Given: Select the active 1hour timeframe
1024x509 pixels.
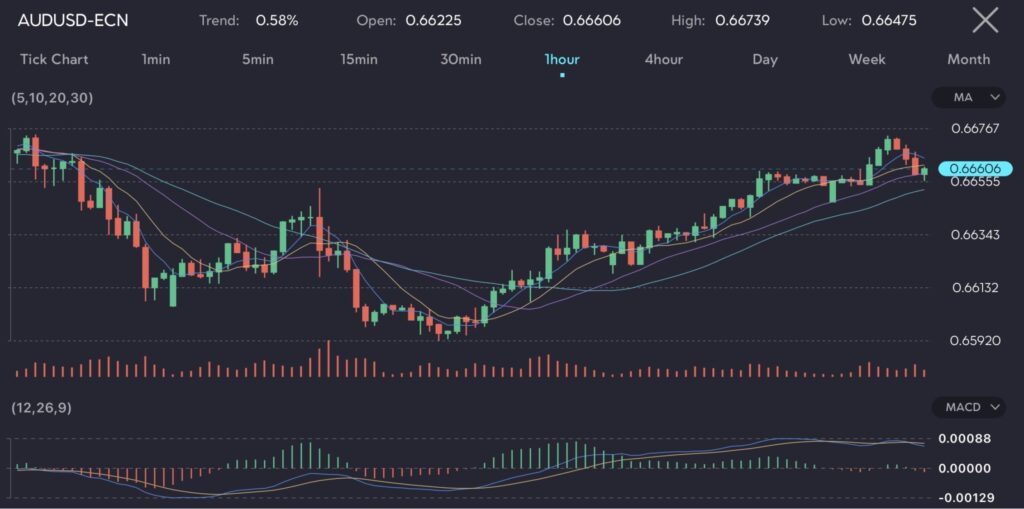Looking at the screenshot, I should tap(562, 59).
